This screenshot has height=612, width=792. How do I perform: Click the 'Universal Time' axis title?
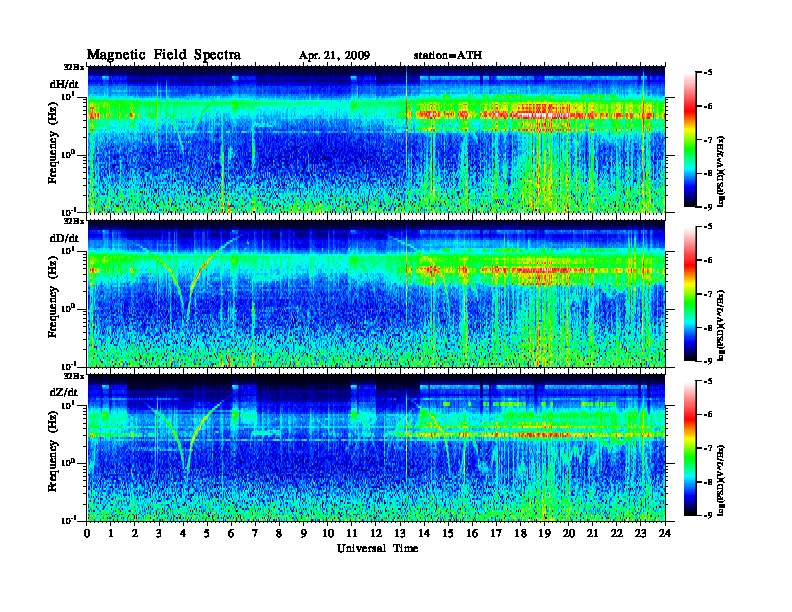point(377,548)
